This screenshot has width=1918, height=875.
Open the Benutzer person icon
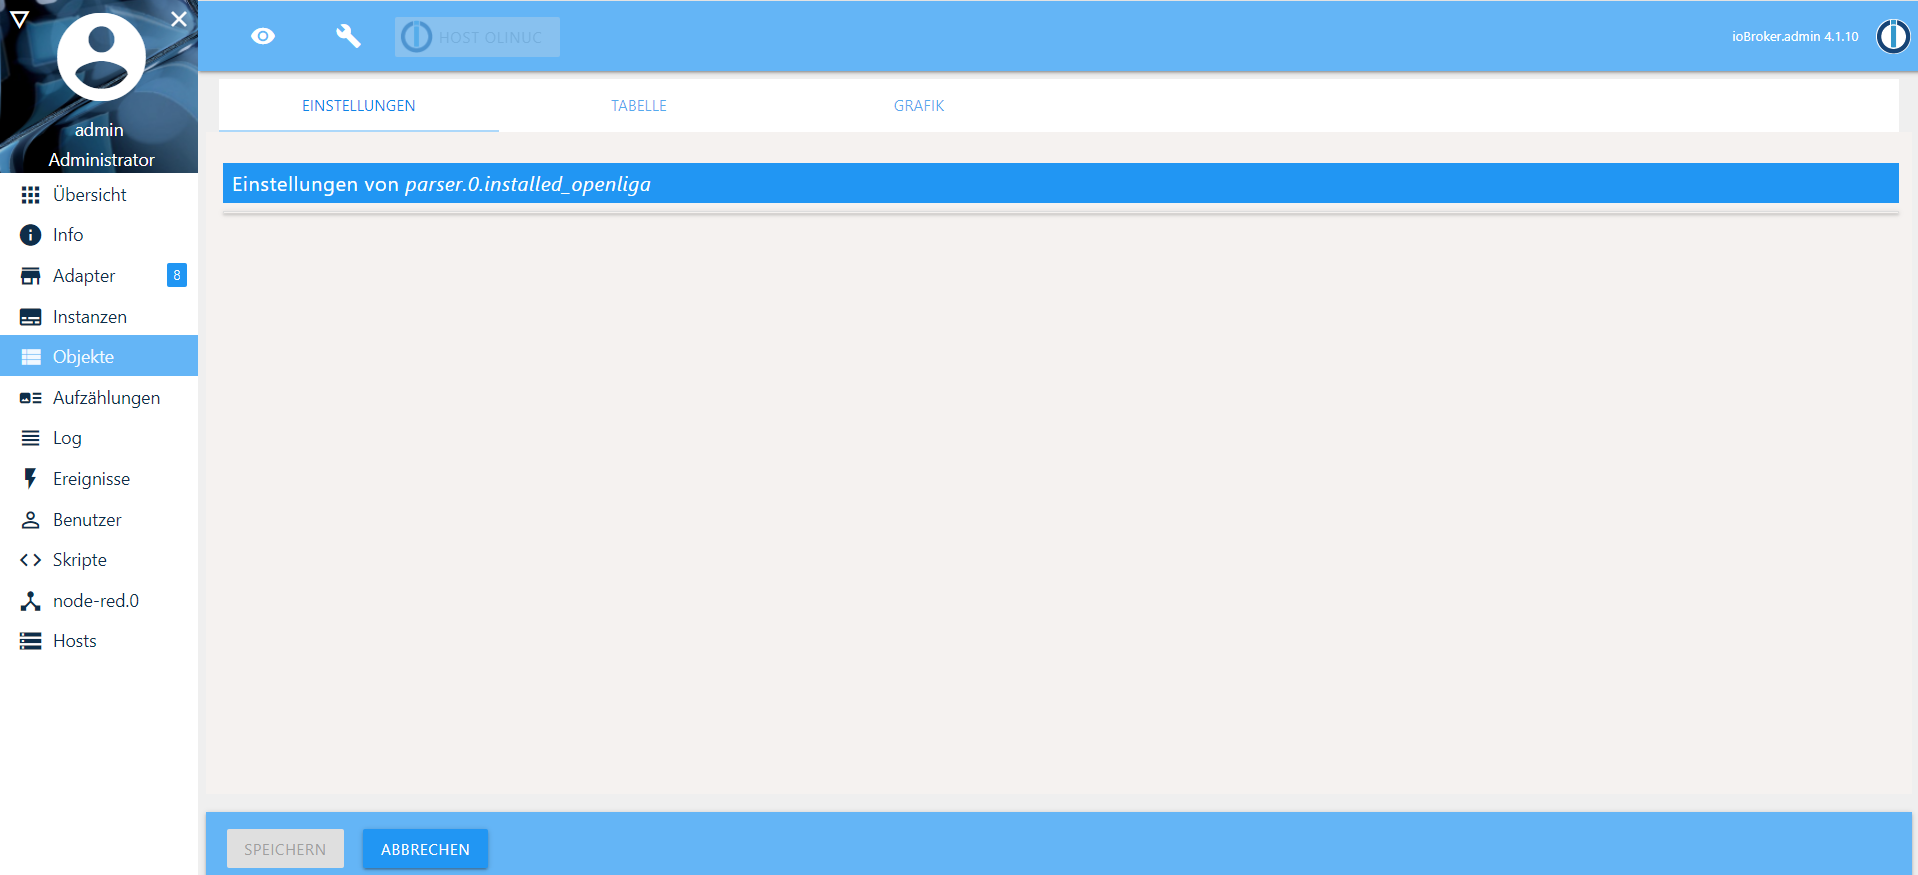pyautogui.click(x=31, y=520)
